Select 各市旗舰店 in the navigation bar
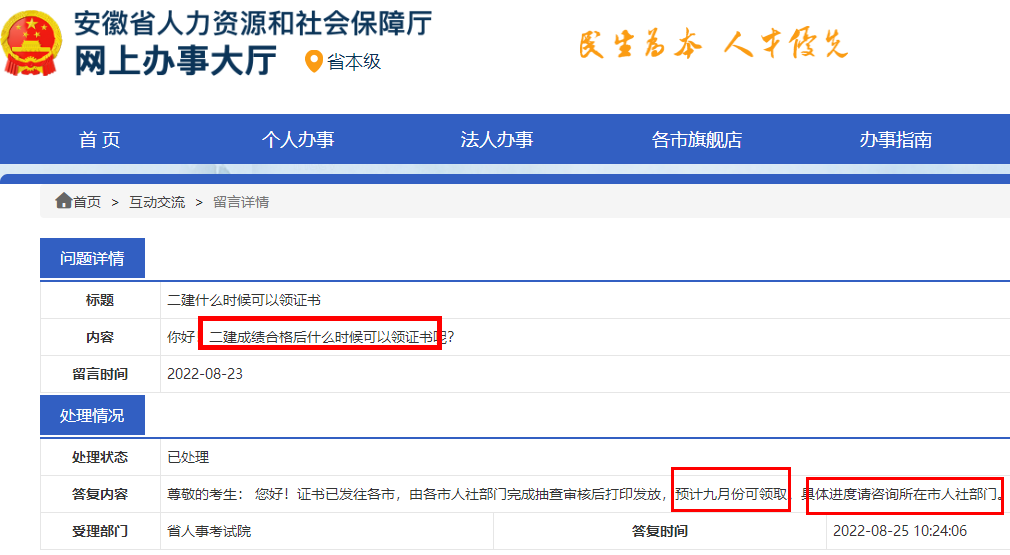 (697, 140)
